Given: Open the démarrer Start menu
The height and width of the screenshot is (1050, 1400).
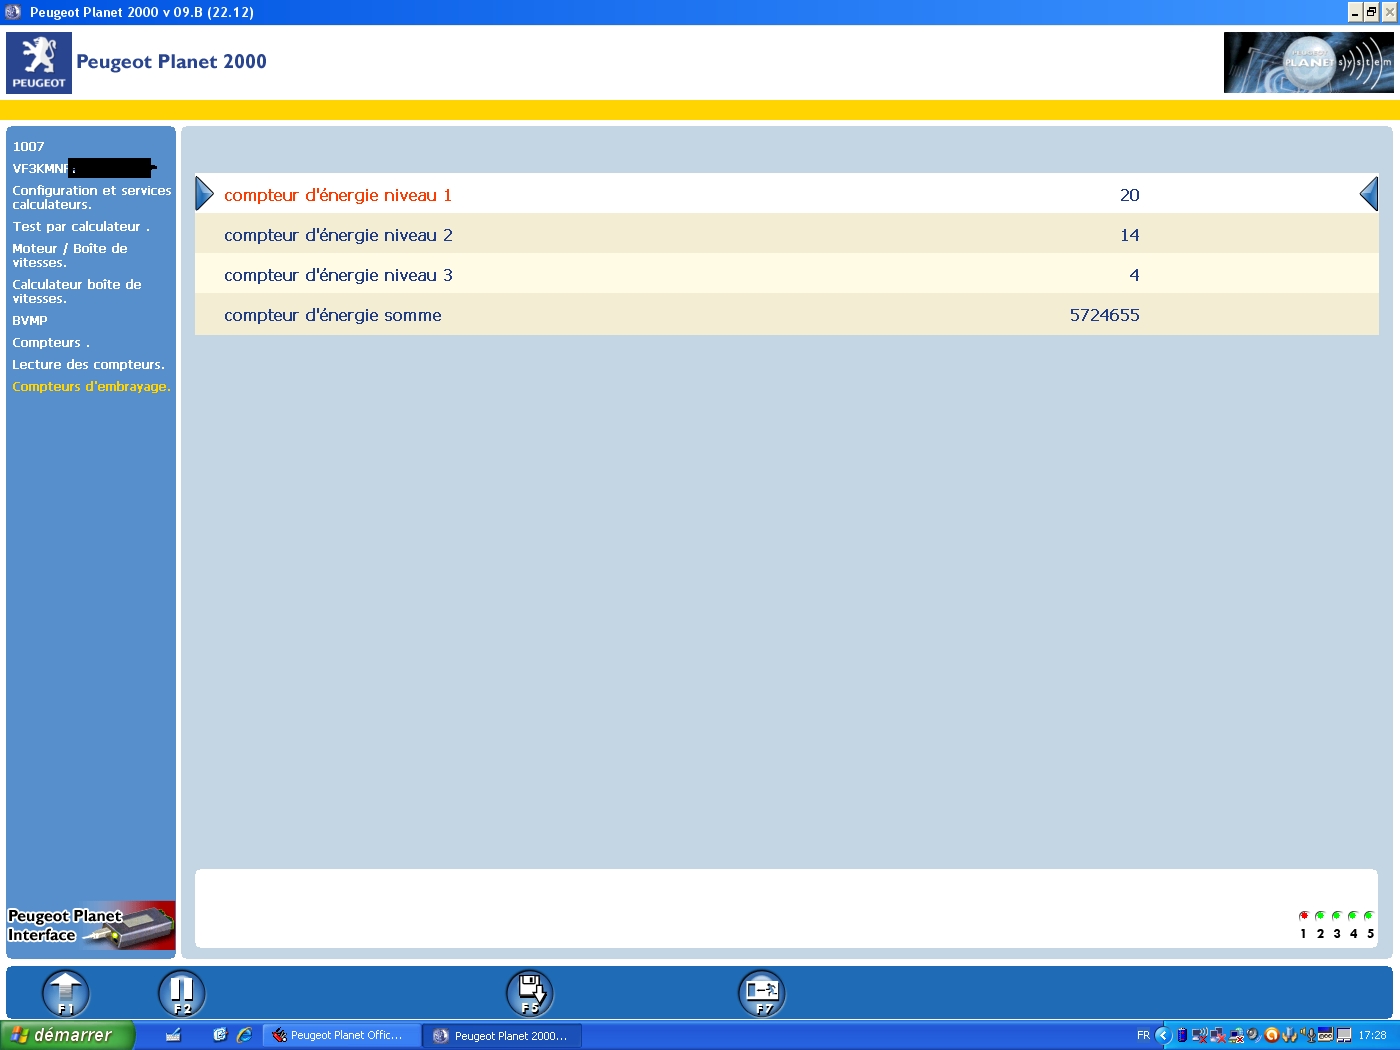Looking at the screenshot, I should (x=66, y=1035).
